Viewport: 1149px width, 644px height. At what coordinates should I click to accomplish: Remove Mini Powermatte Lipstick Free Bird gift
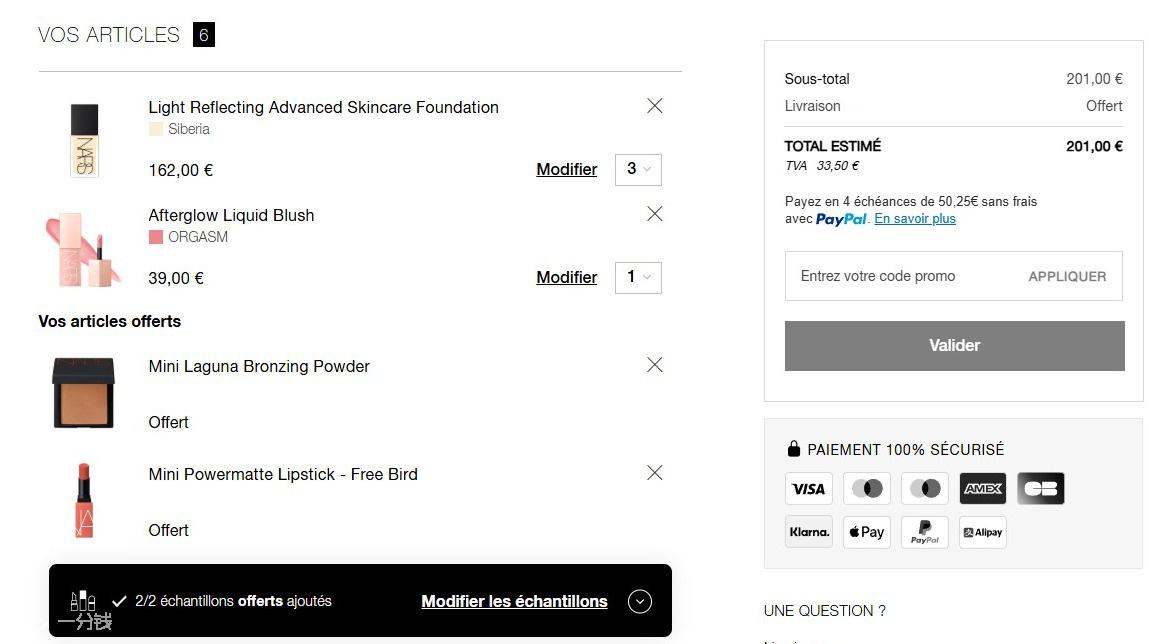(654, 473)
